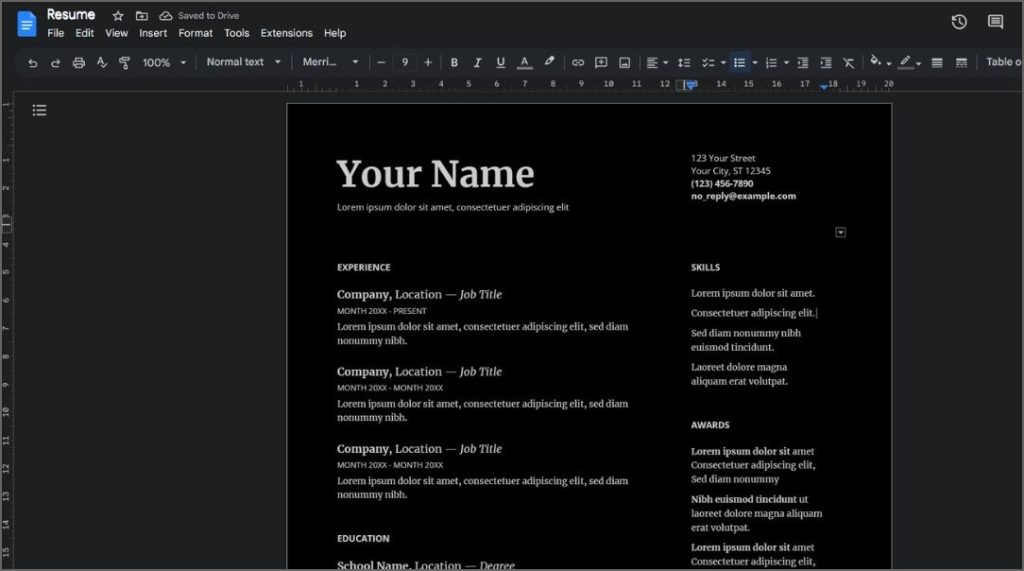Add a comment from the toolbar

point(601,63)
